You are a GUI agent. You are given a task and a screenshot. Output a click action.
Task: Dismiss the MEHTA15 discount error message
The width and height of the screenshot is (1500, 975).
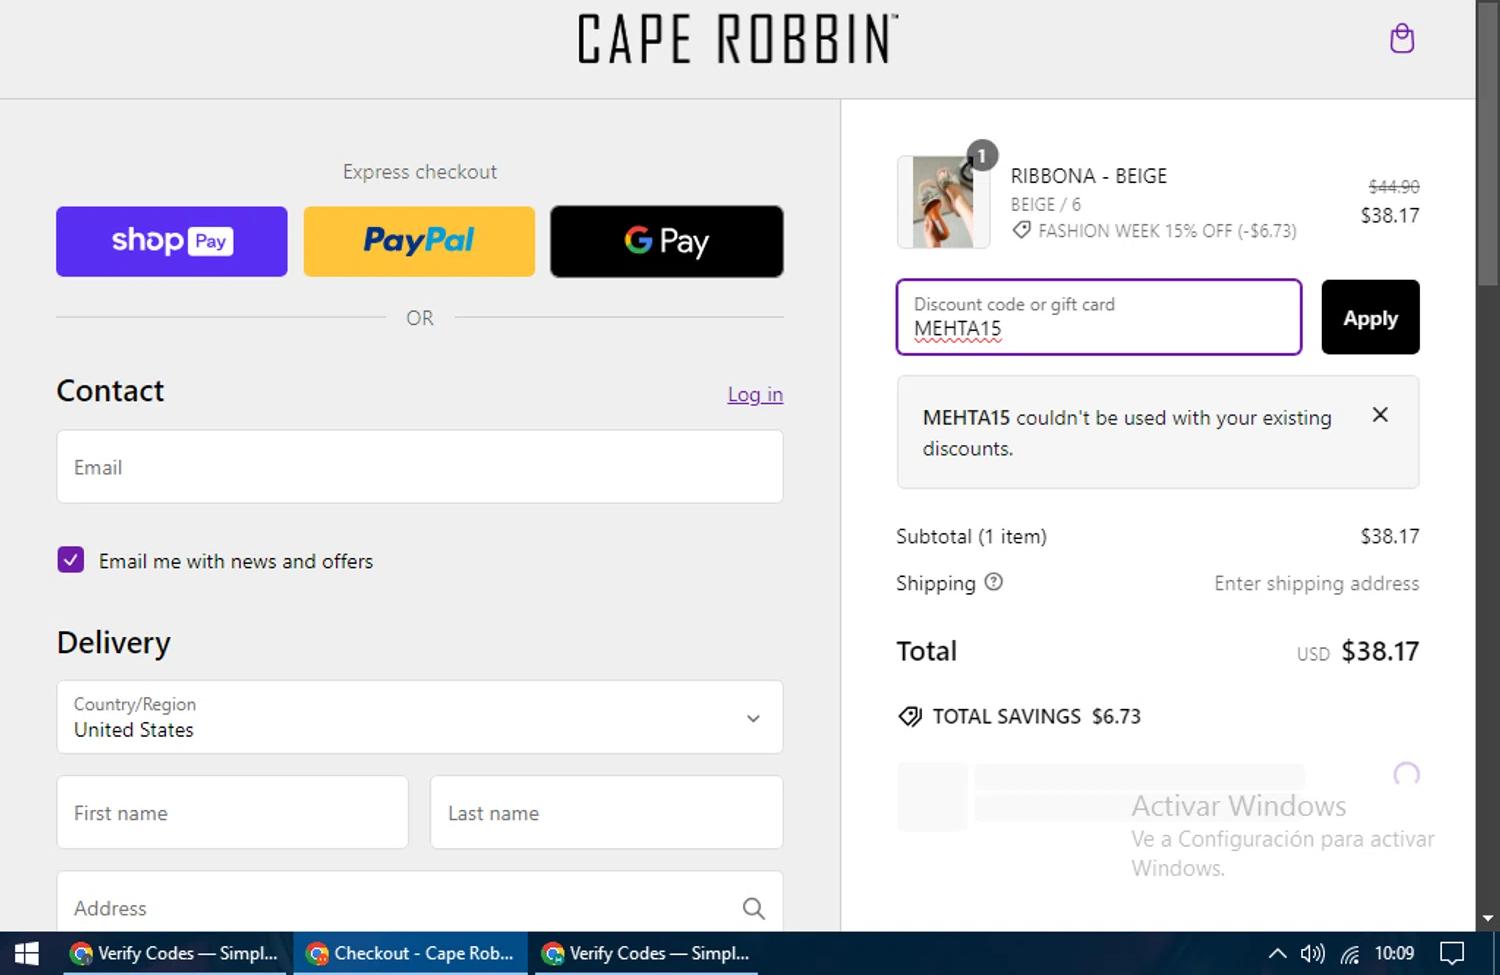(x=1380, y=415)
